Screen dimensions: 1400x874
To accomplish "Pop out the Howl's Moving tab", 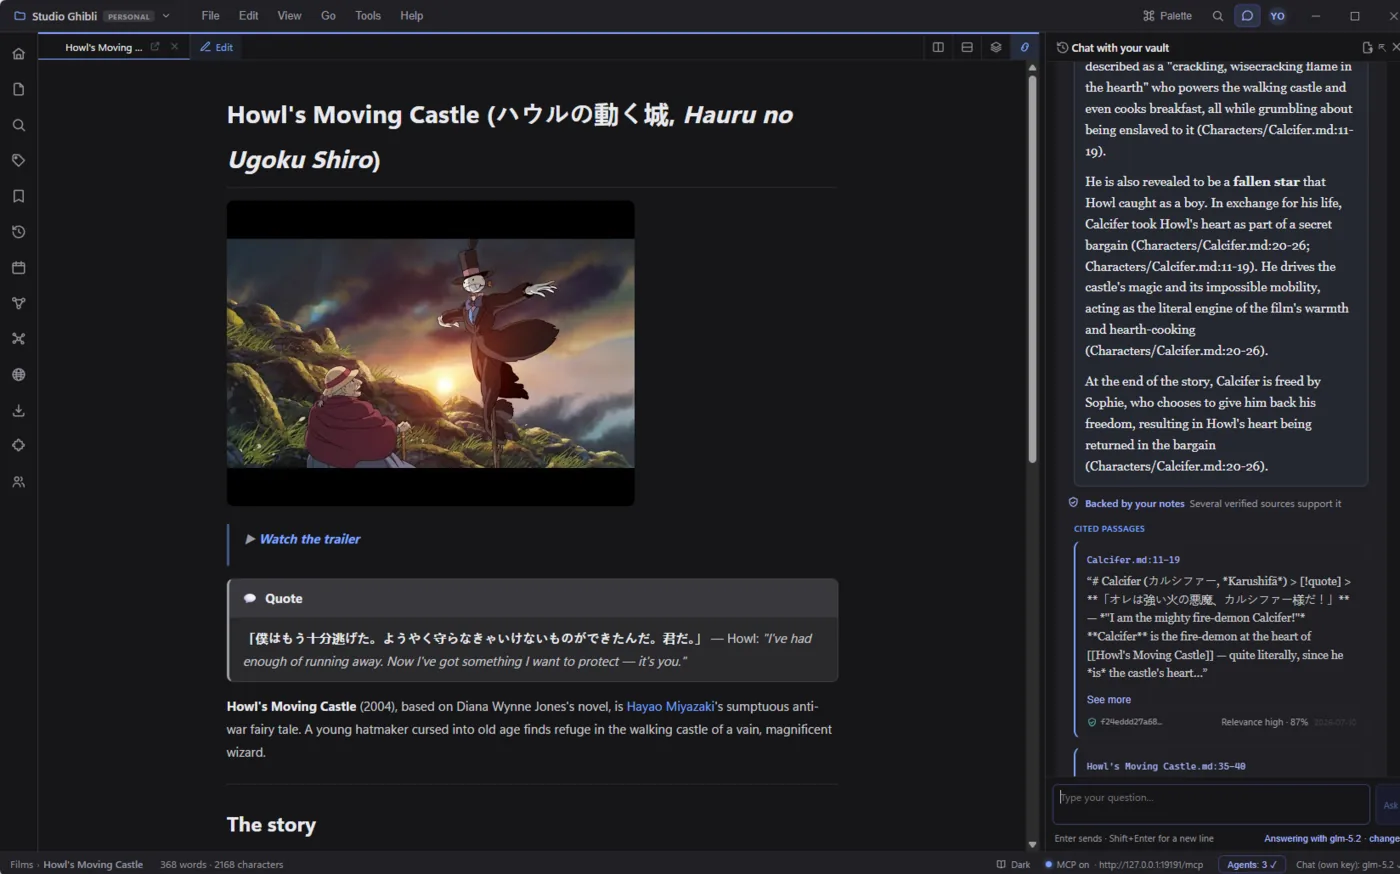I will point(155,47).
